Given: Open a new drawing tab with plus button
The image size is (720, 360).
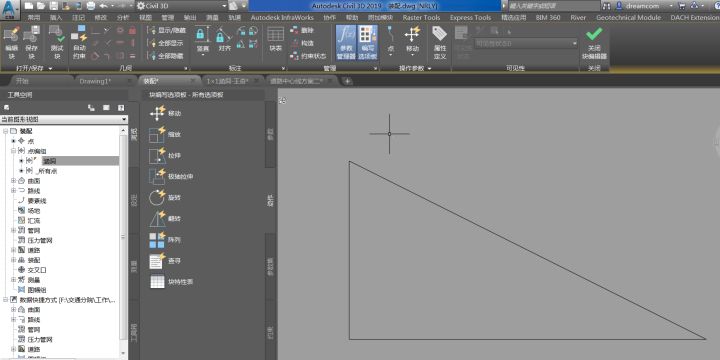Looking at the screenshot, I should click(x=348, y=81).
